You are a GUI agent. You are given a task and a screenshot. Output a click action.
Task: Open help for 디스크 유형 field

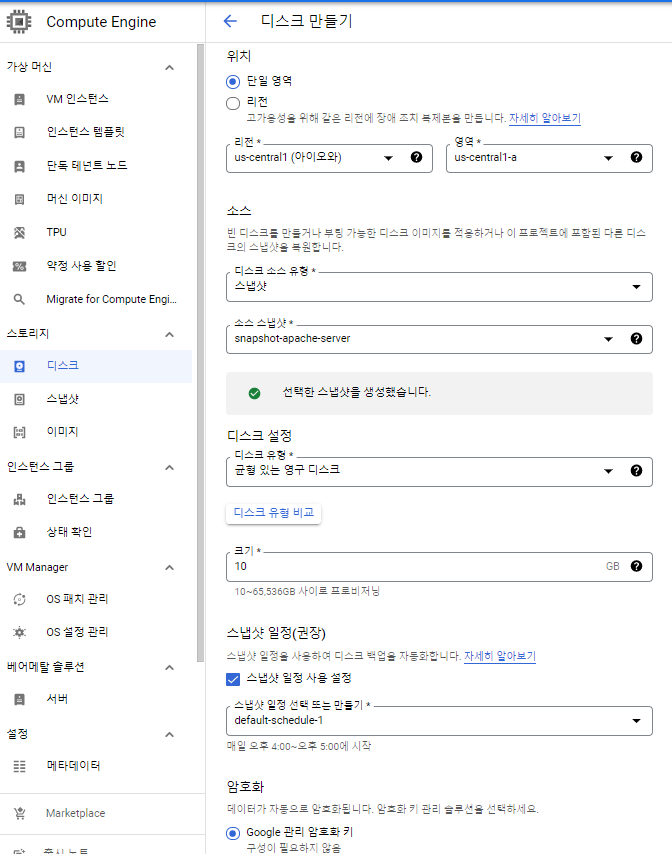tap(636, 471)
